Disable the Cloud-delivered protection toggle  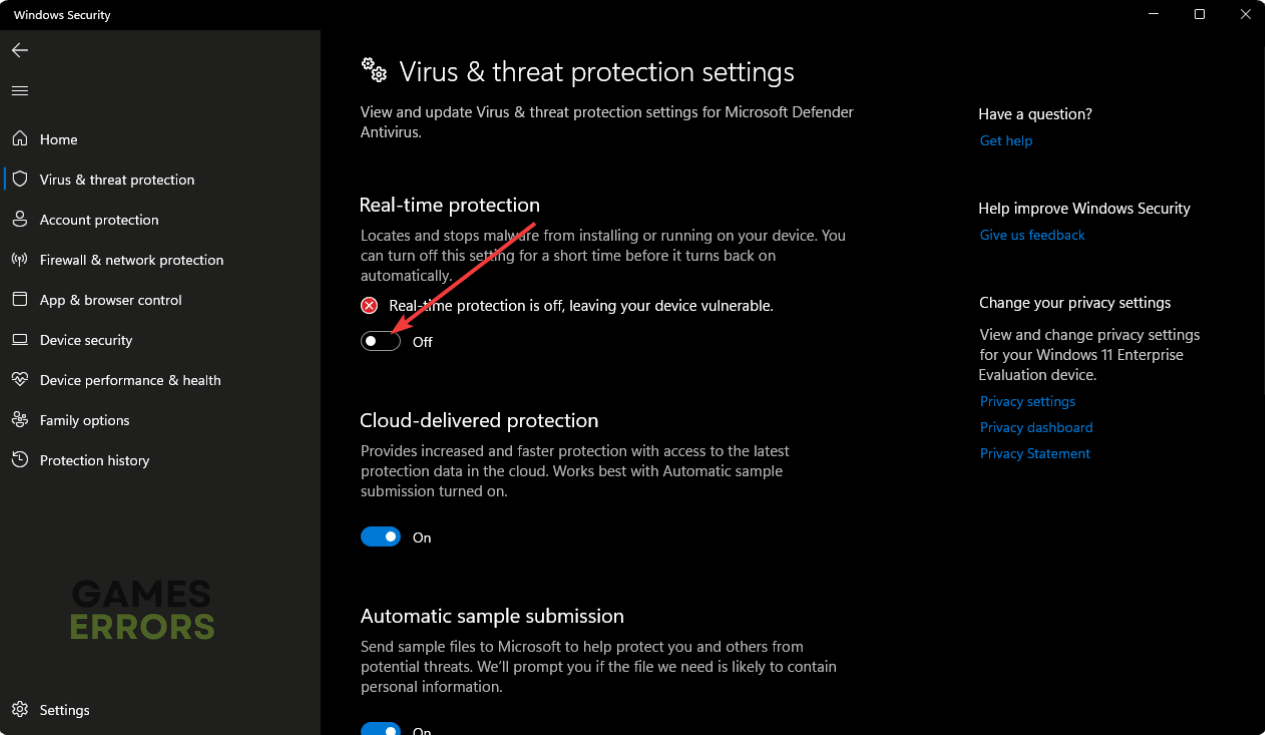pyautogui.click(x=381, y=537)
